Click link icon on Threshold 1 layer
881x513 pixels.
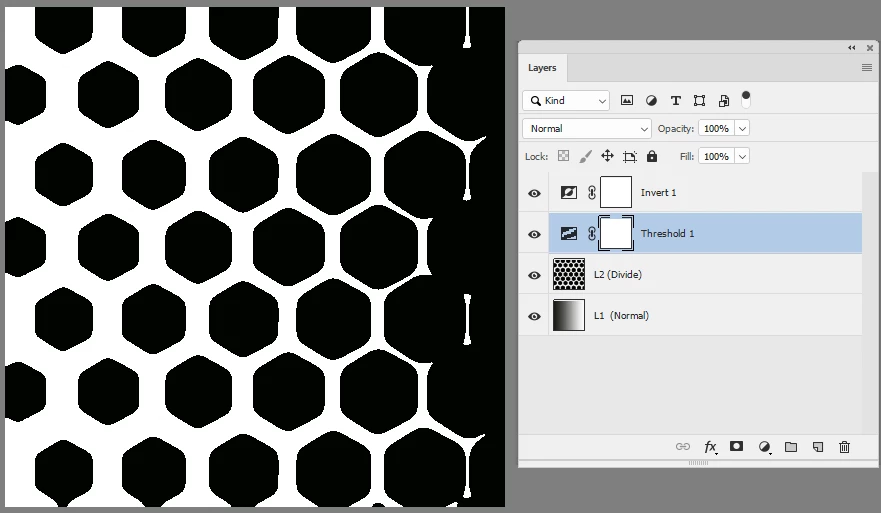point(592,234)
